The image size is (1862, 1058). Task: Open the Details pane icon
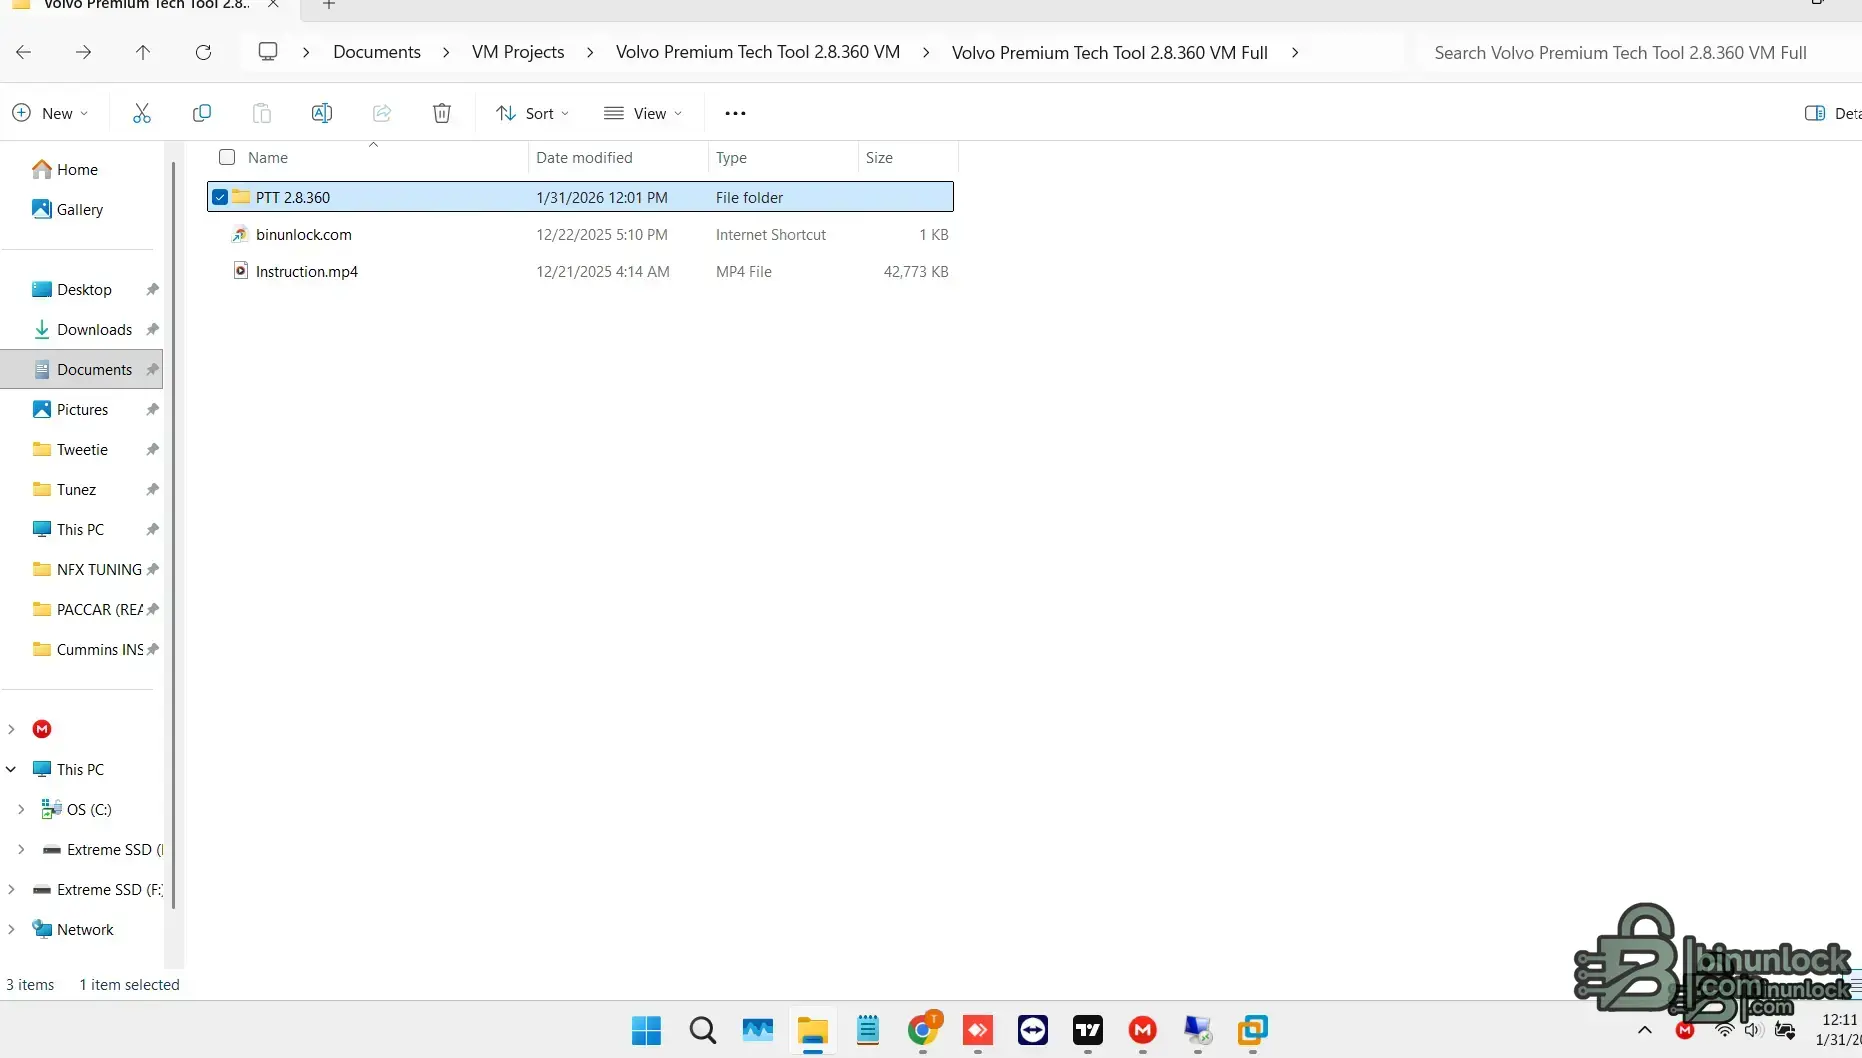tap(1816, 113)
